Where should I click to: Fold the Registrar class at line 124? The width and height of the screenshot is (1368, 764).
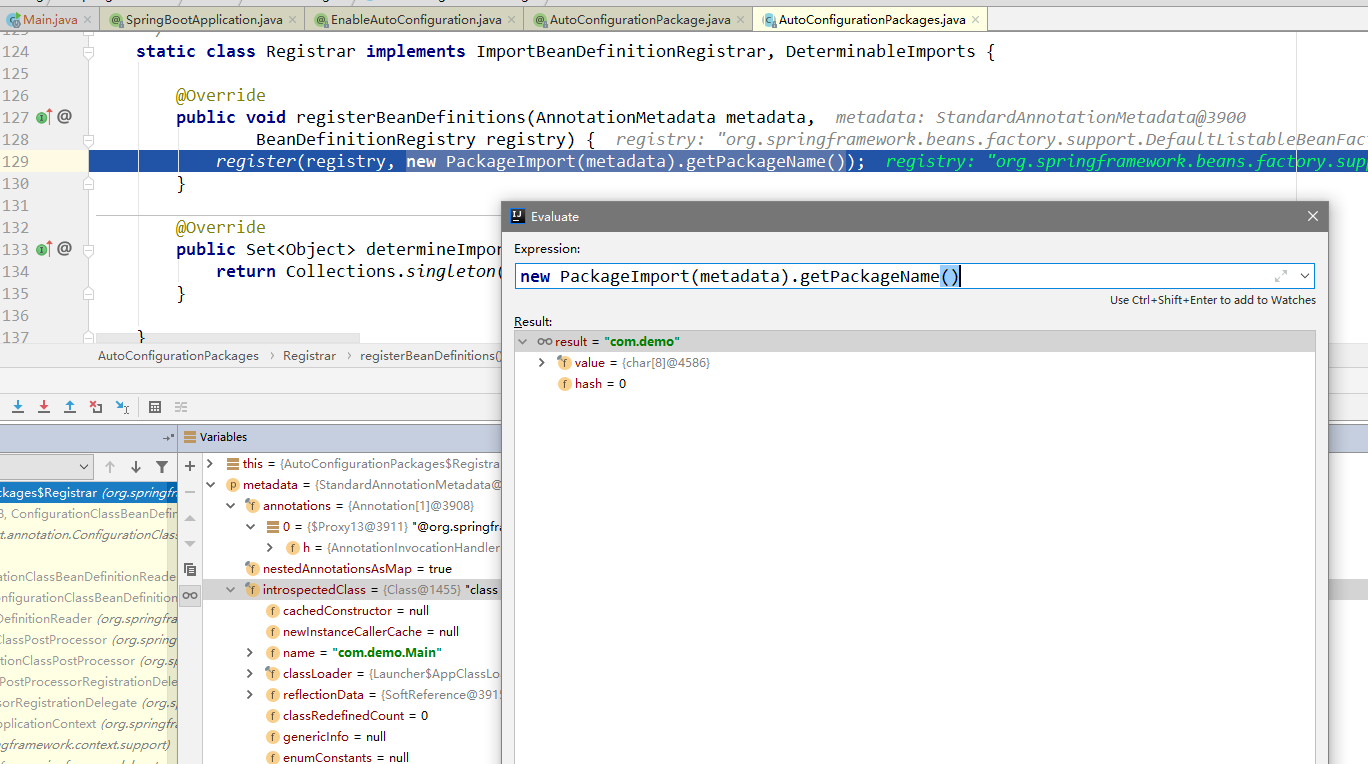click(88, 52)
